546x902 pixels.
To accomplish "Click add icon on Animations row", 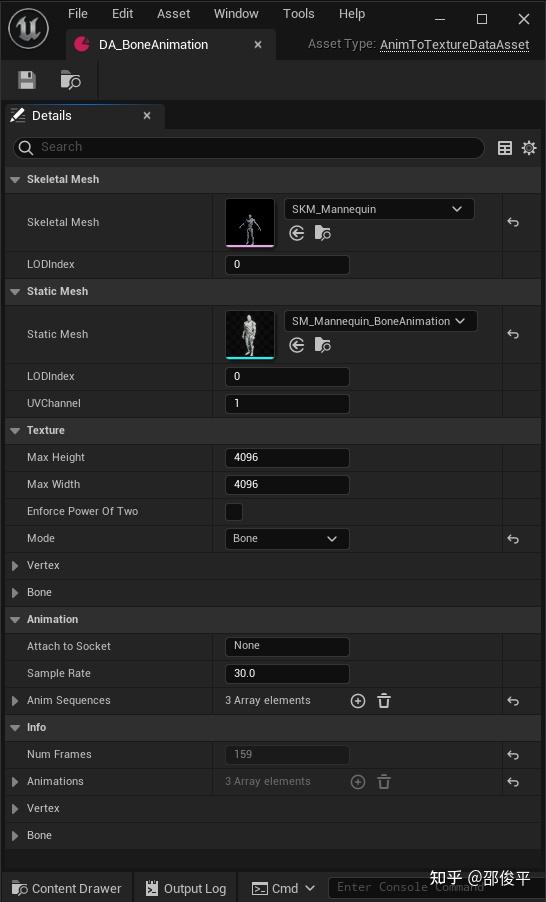I will 358,782.
